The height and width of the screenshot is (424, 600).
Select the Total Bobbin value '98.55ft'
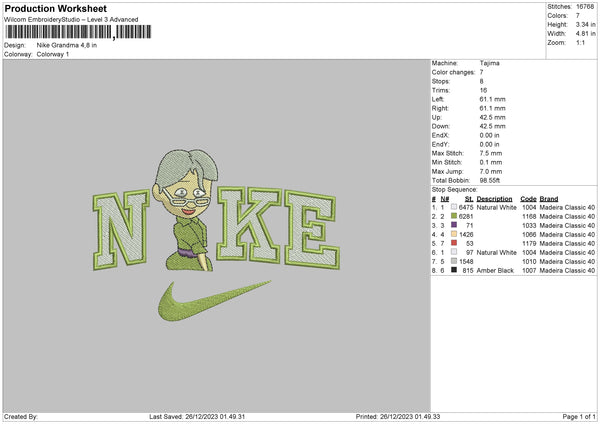pos(490,180)
